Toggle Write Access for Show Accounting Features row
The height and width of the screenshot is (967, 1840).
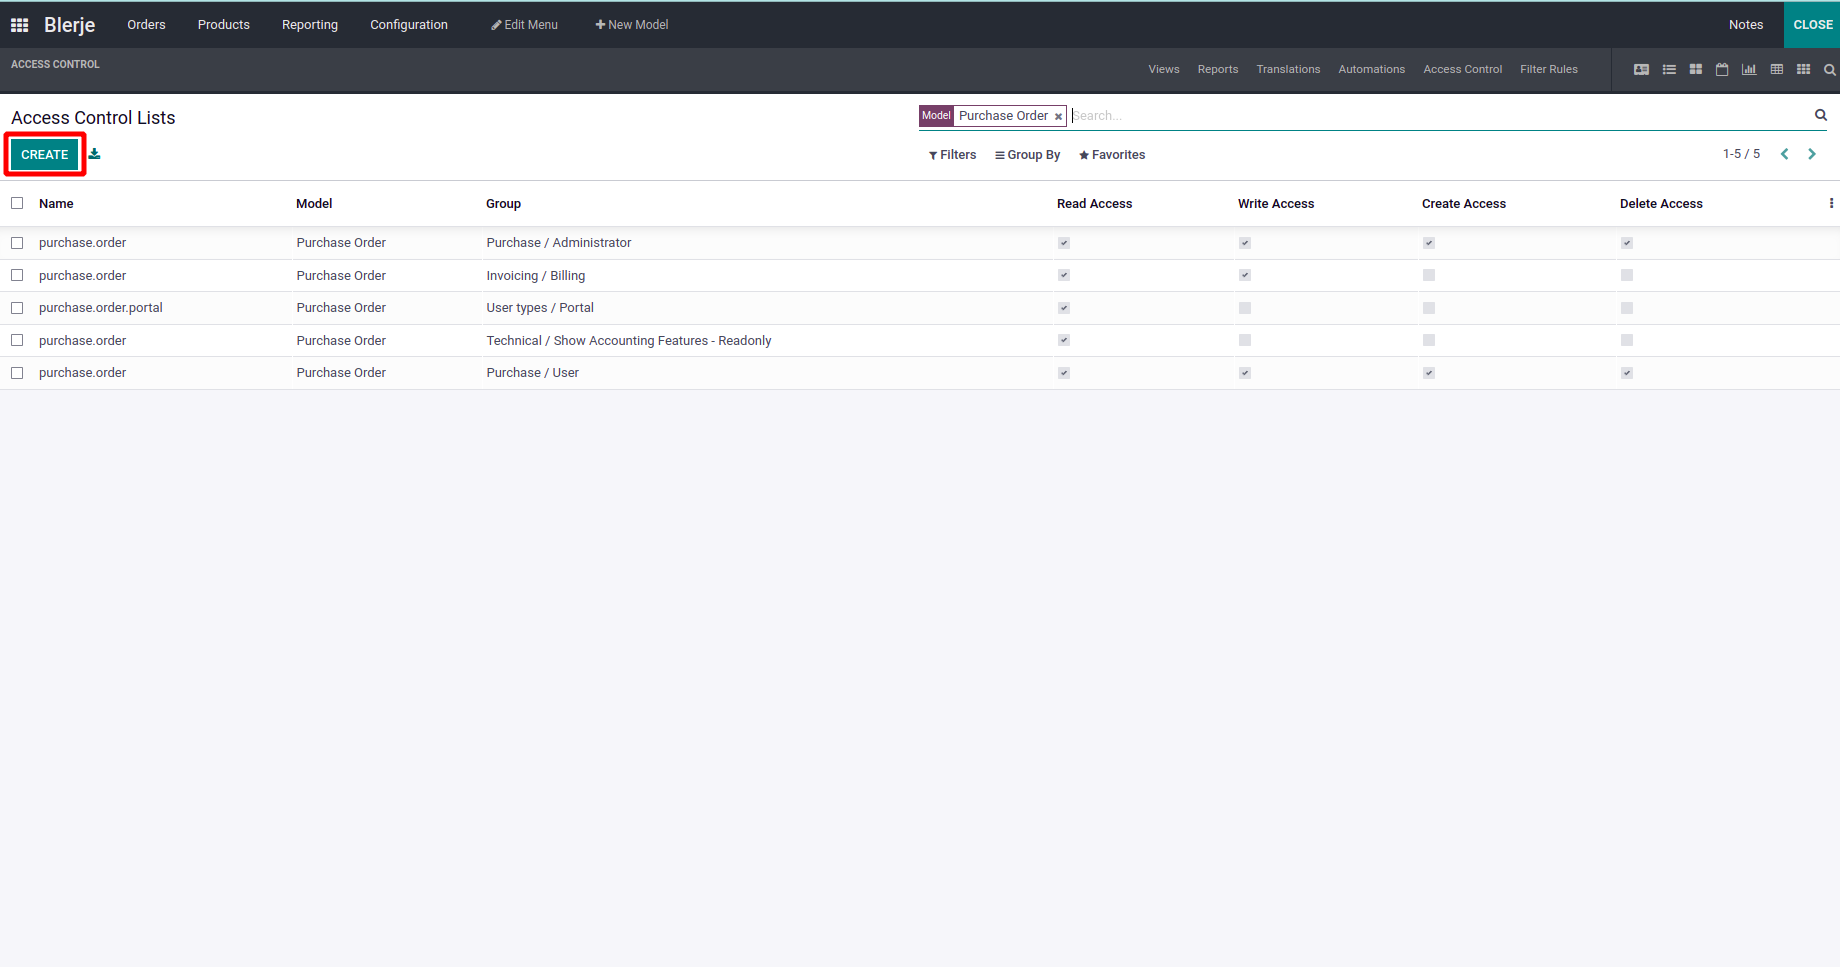click(1245, 340)
